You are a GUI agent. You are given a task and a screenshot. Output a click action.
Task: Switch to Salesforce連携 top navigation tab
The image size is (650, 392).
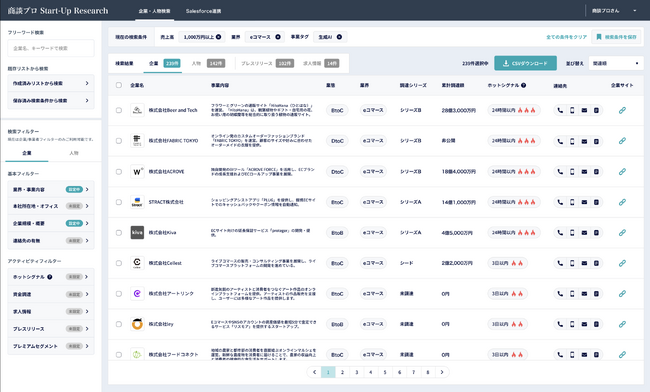point(203,11)
